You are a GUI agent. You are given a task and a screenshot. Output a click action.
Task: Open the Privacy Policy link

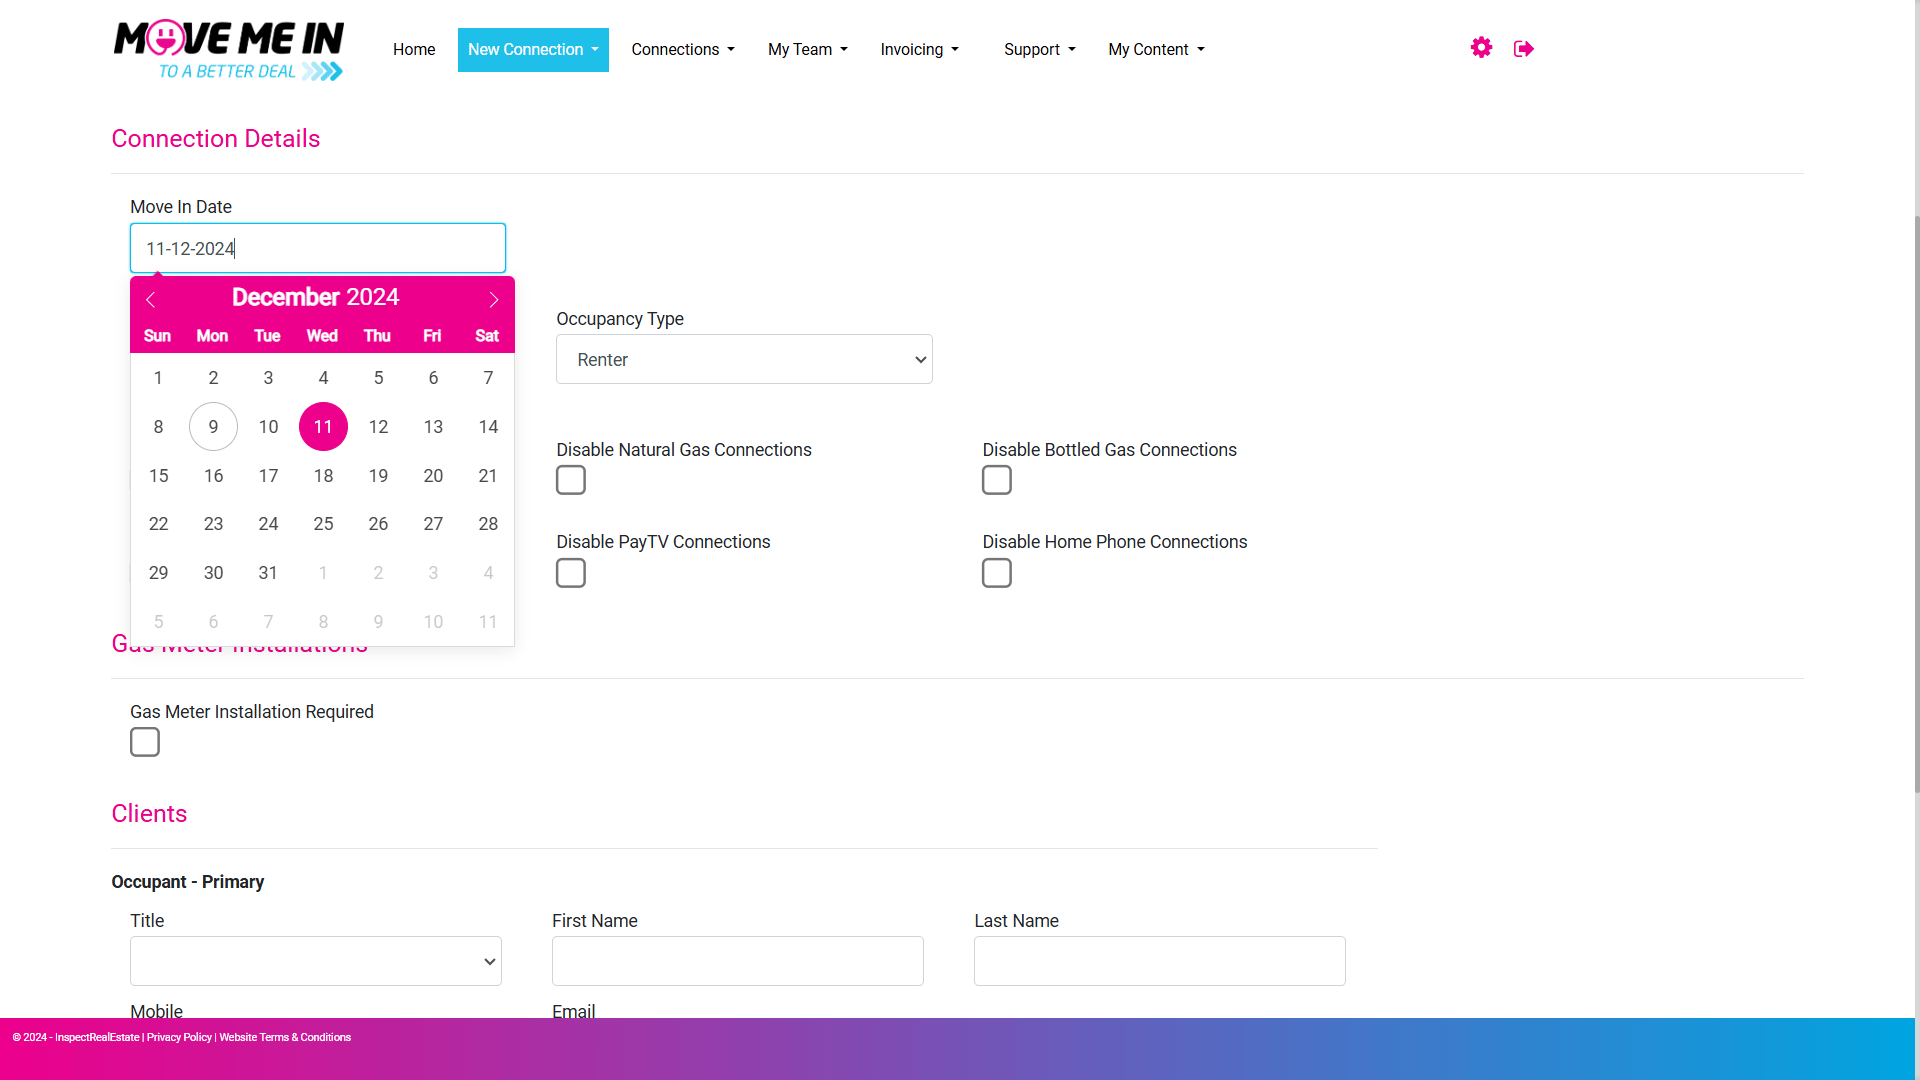179,1037
